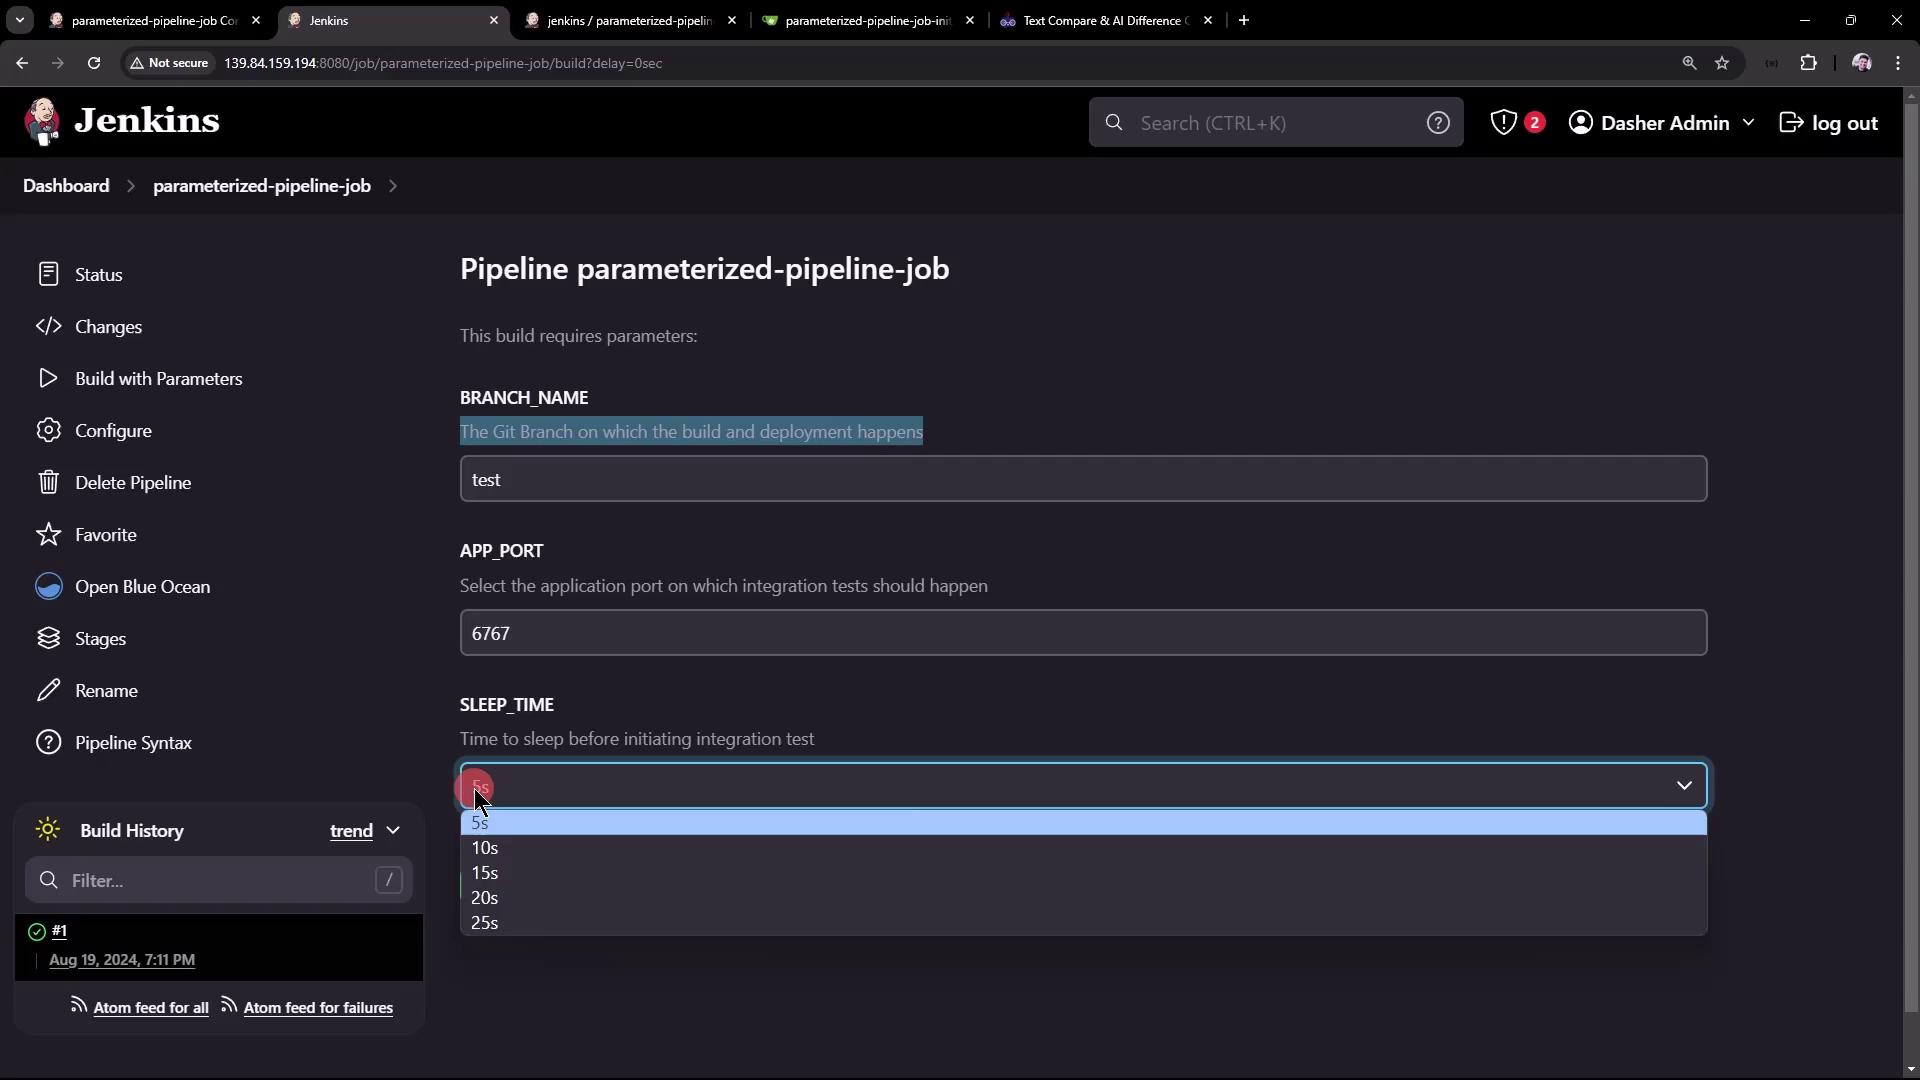
Task: Click the Changes code icon
Action: (x=48, y=326)
